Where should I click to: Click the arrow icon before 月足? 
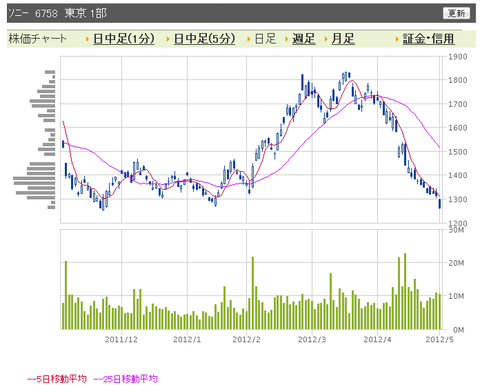tap(326, 39)
